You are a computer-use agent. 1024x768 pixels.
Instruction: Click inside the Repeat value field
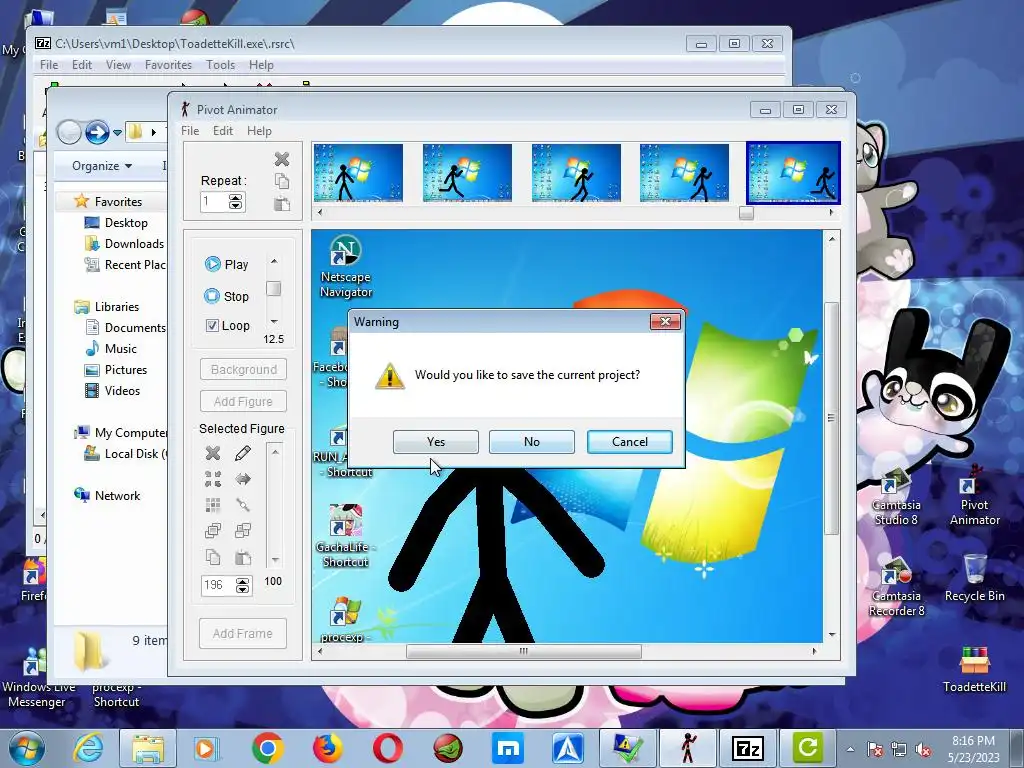[214, 201]
